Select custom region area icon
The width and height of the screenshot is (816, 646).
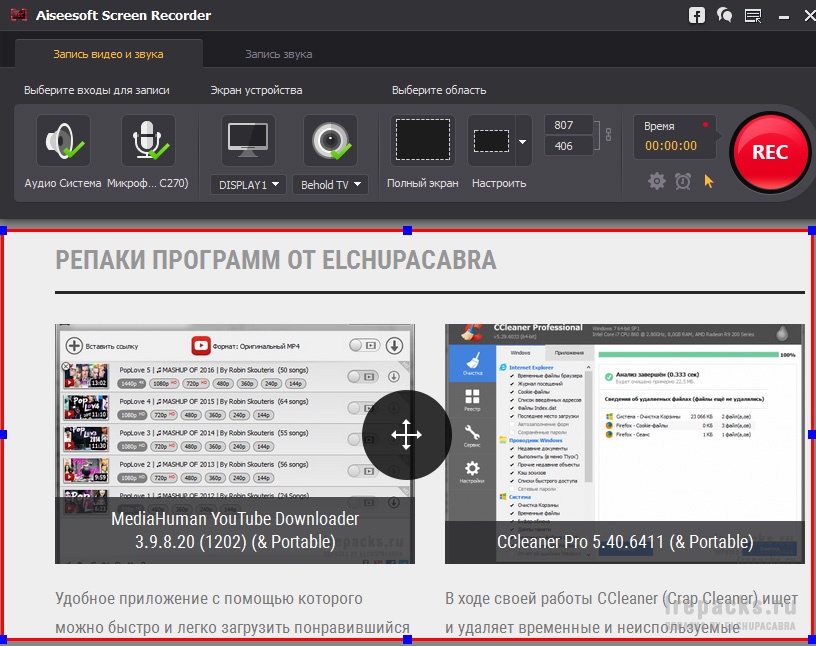pyautogui.click(x=491, y=141)
